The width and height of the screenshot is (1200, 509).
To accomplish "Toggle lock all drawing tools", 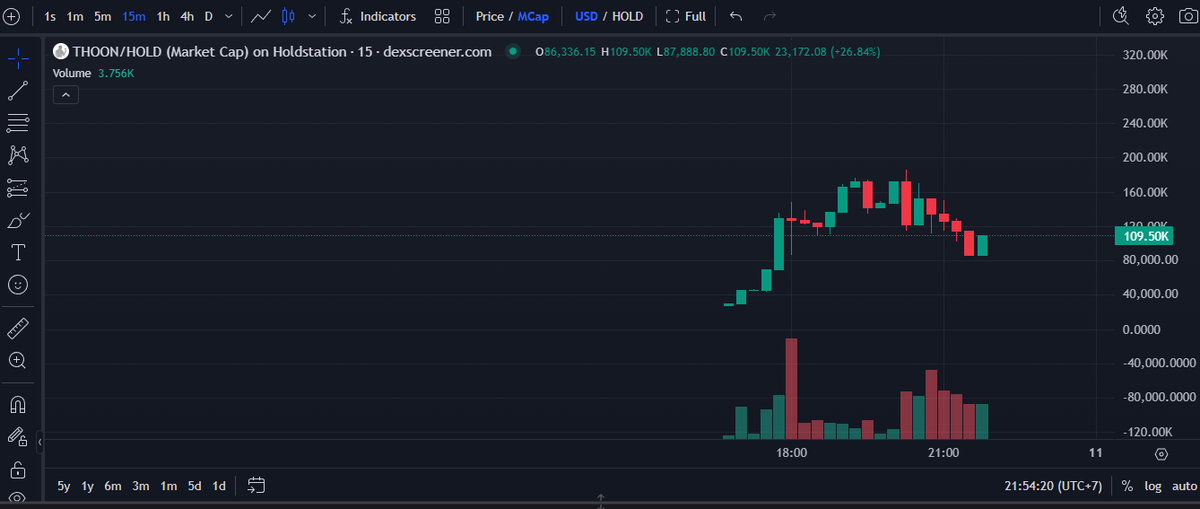I will point(17,469).
